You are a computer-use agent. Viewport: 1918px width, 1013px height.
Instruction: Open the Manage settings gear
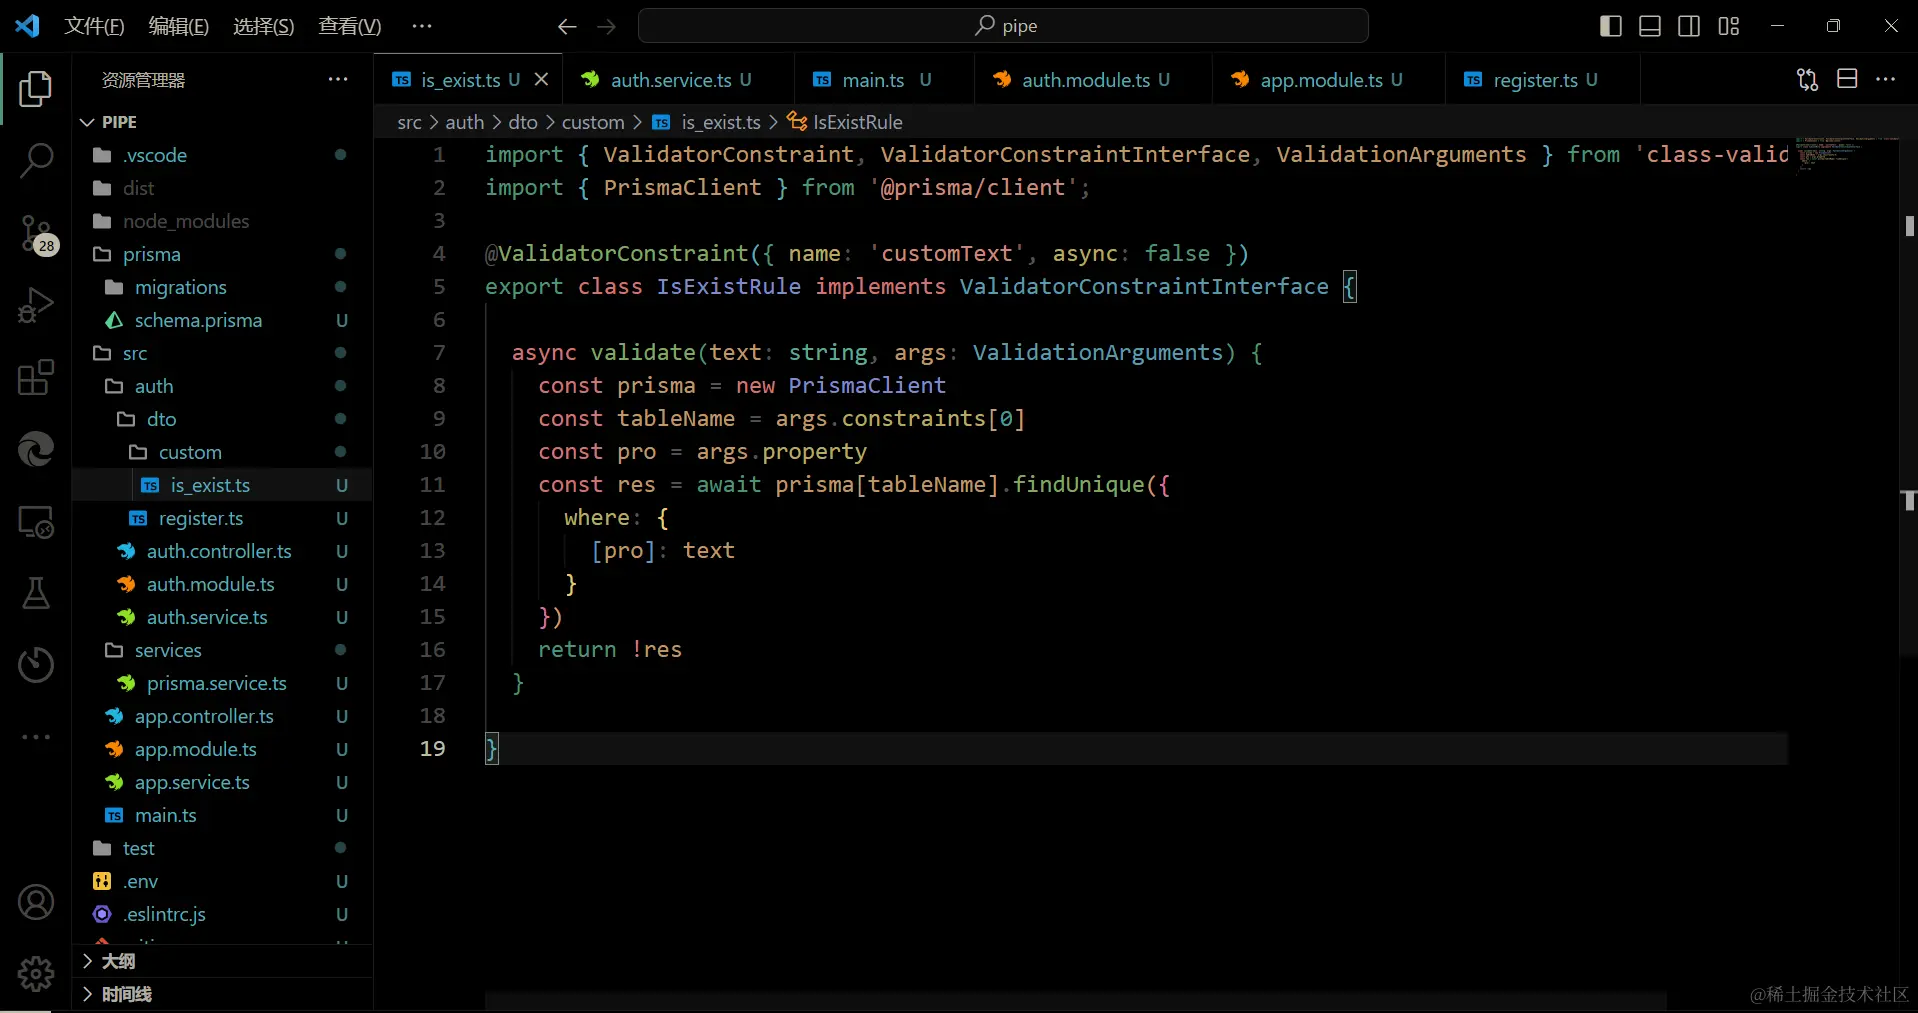pos(36,973)
